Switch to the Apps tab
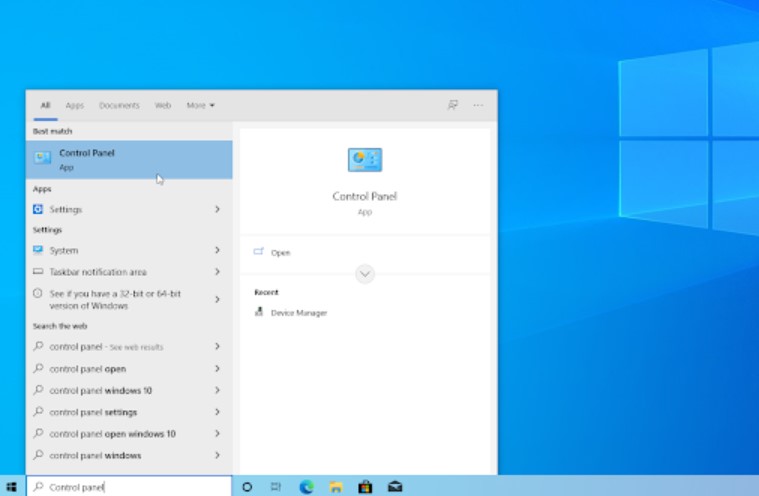Screen dimensions: 759x496 pyautogui.click(x=75, y=105)
